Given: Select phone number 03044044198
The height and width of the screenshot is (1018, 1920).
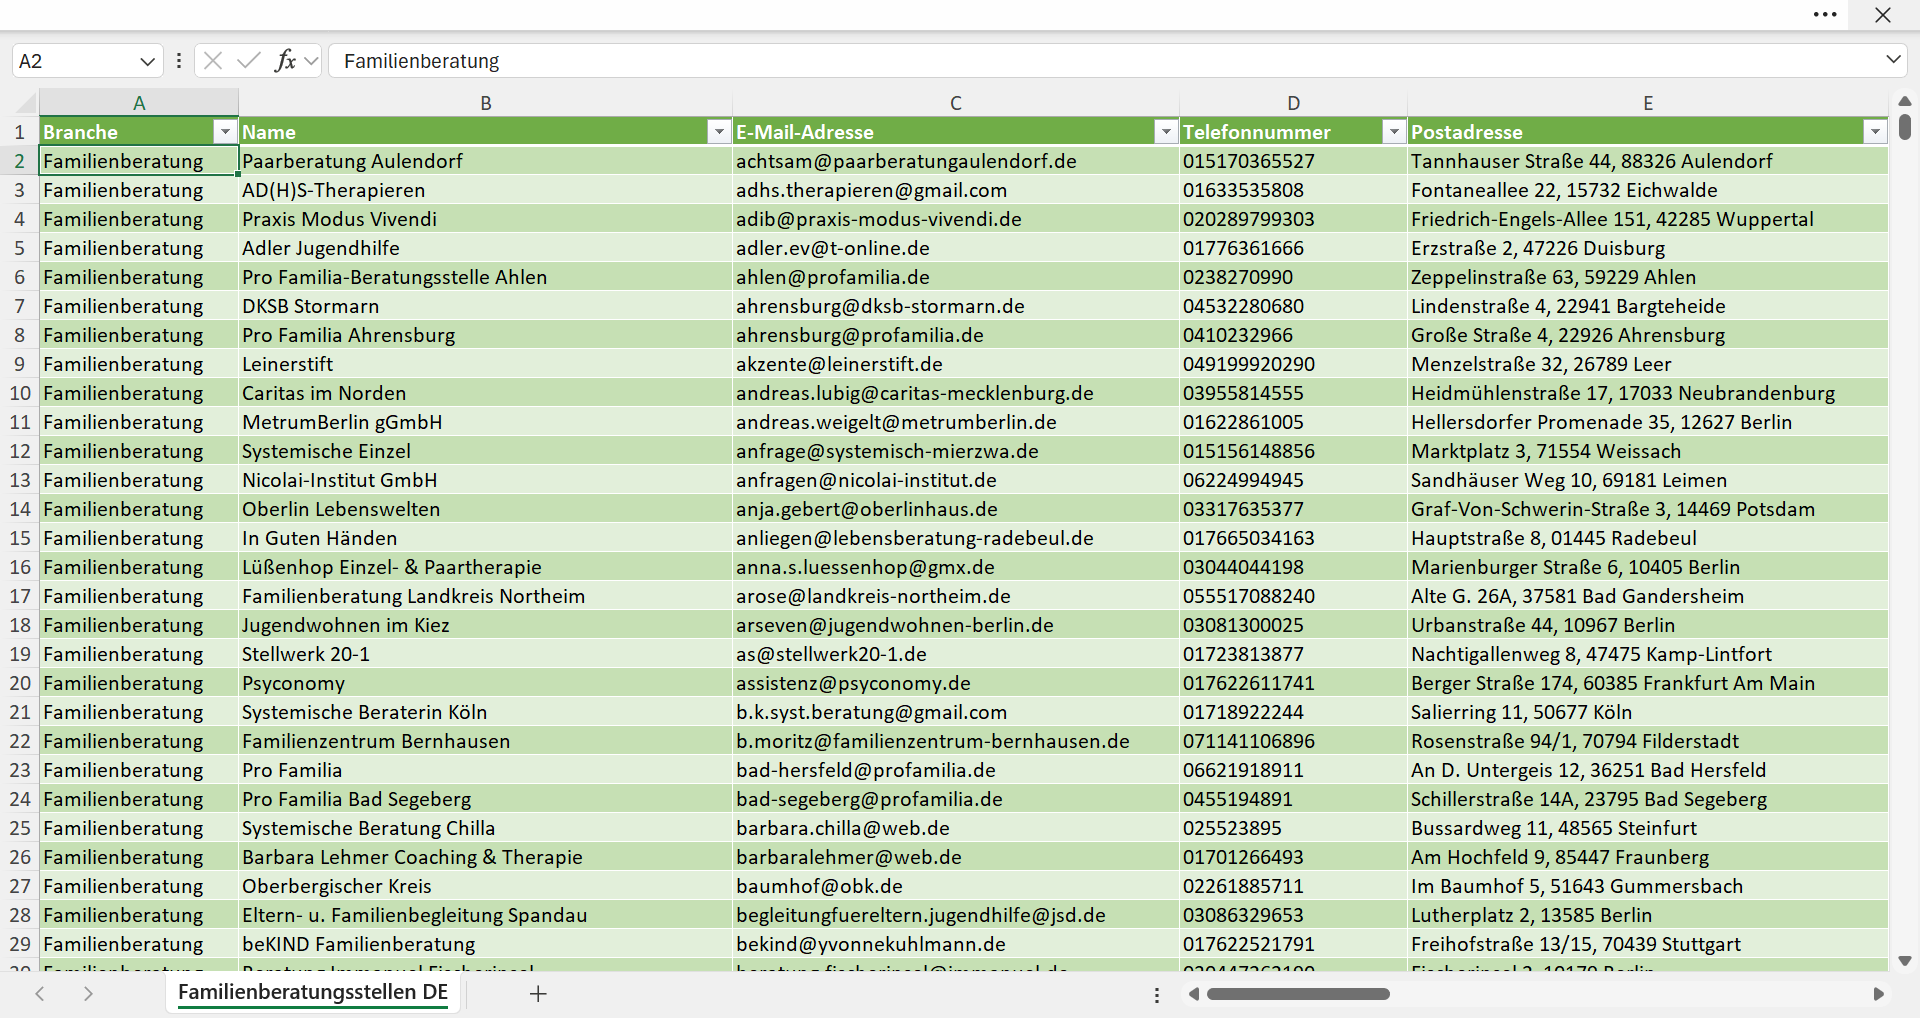Looking at the screenshot, I should (1293, 567).
